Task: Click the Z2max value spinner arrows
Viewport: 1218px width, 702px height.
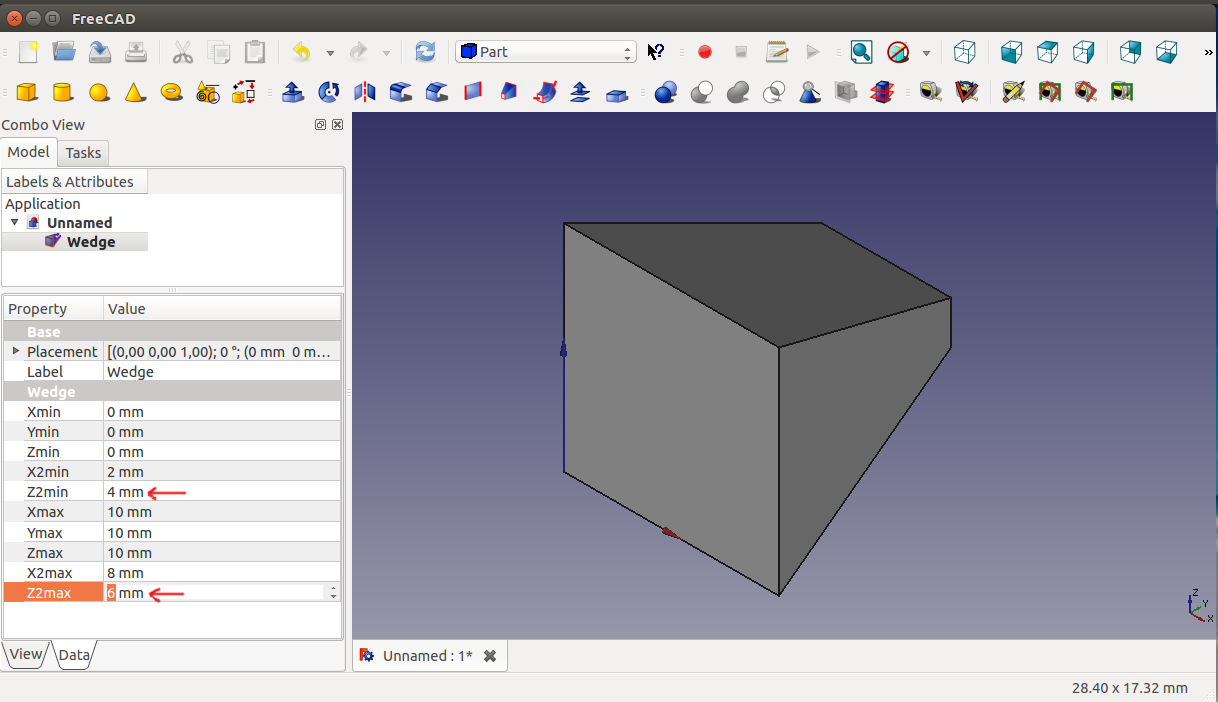Action: click(x=333, y=593)
